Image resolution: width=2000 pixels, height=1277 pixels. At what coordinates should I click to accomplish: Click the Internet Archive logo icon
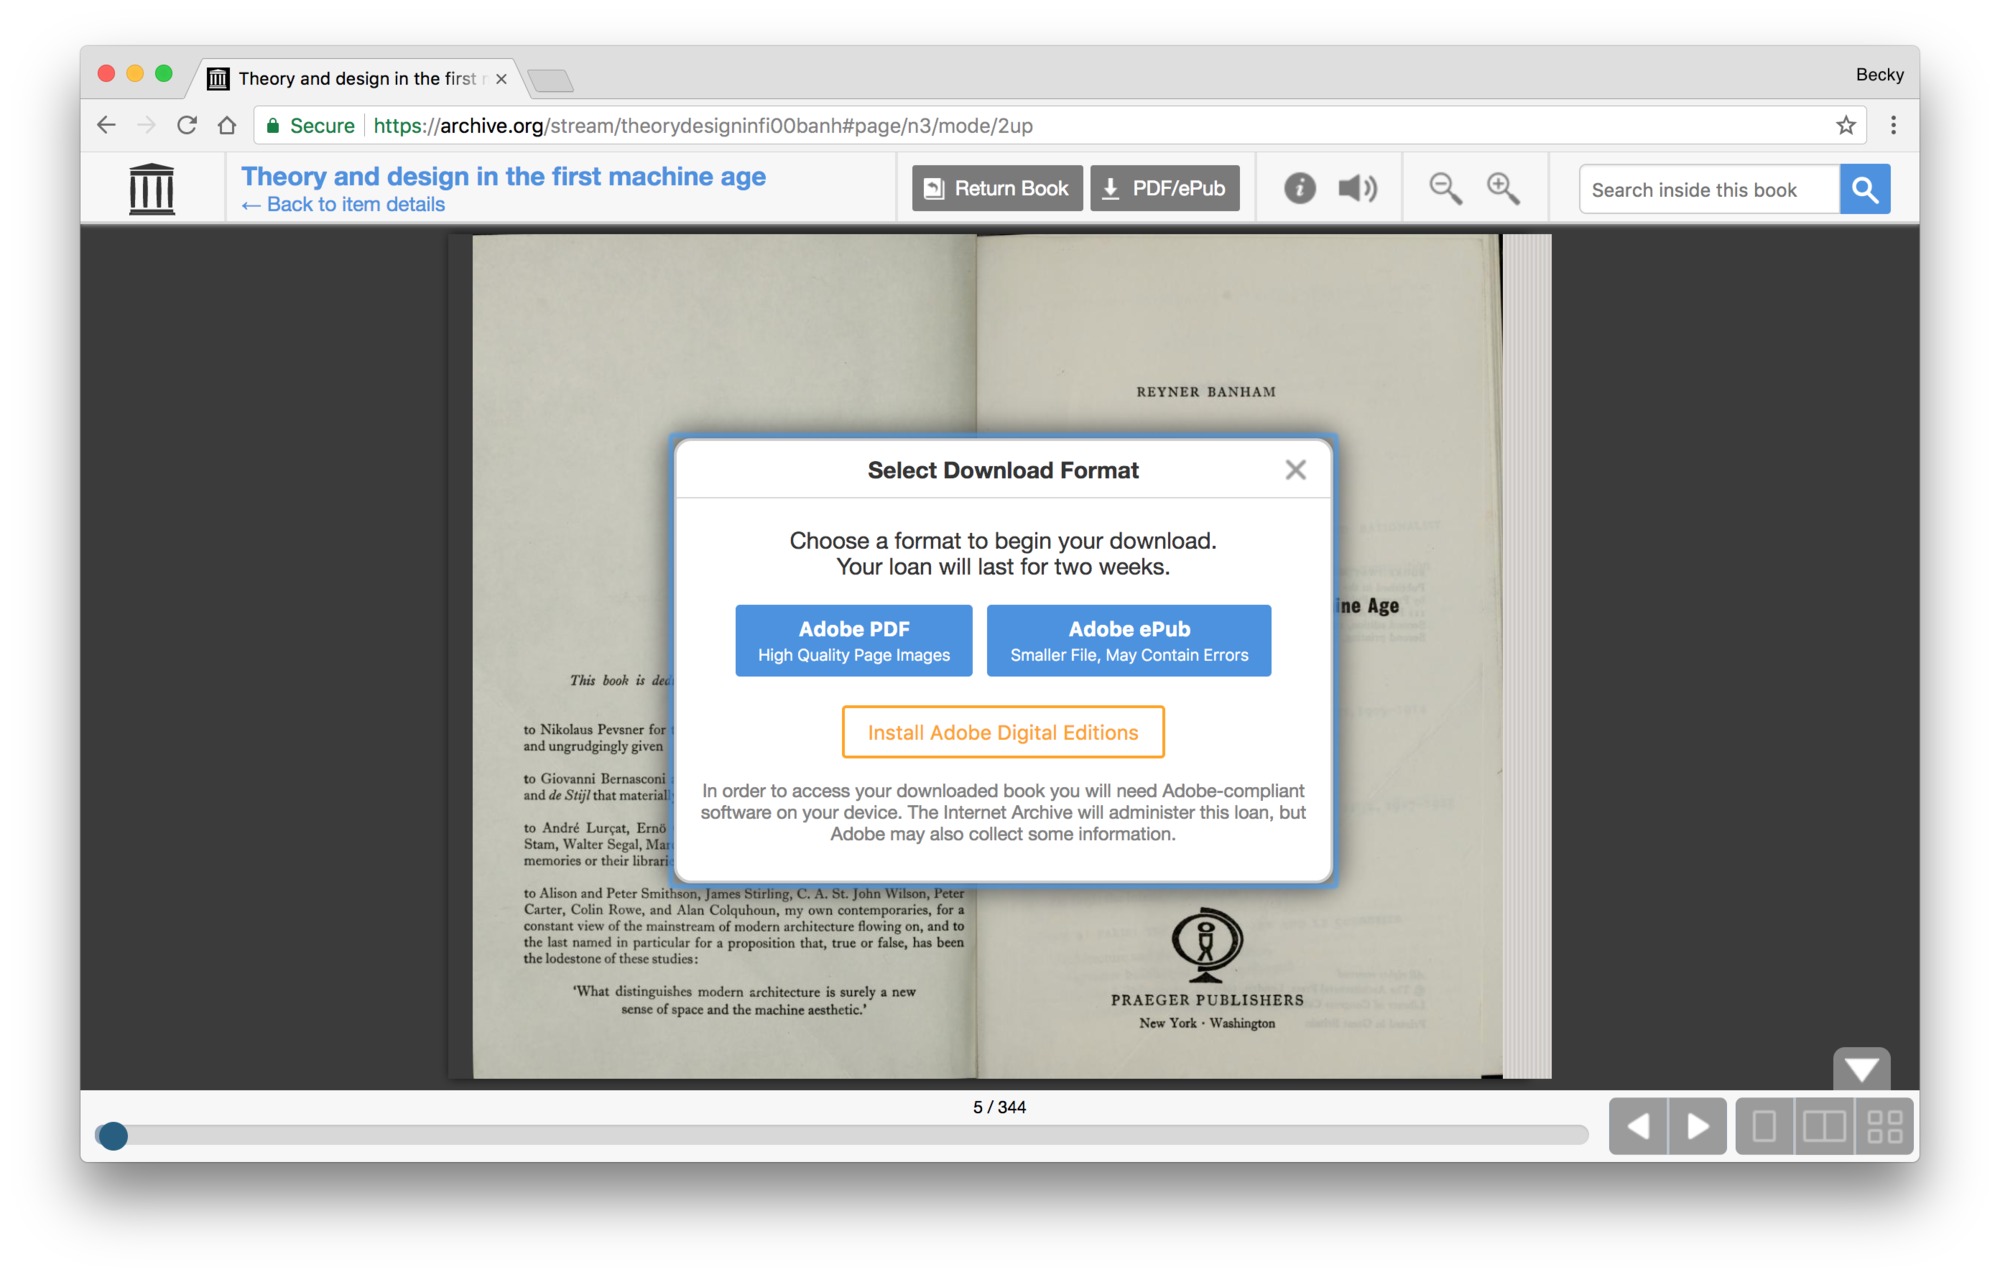[152, 188]
